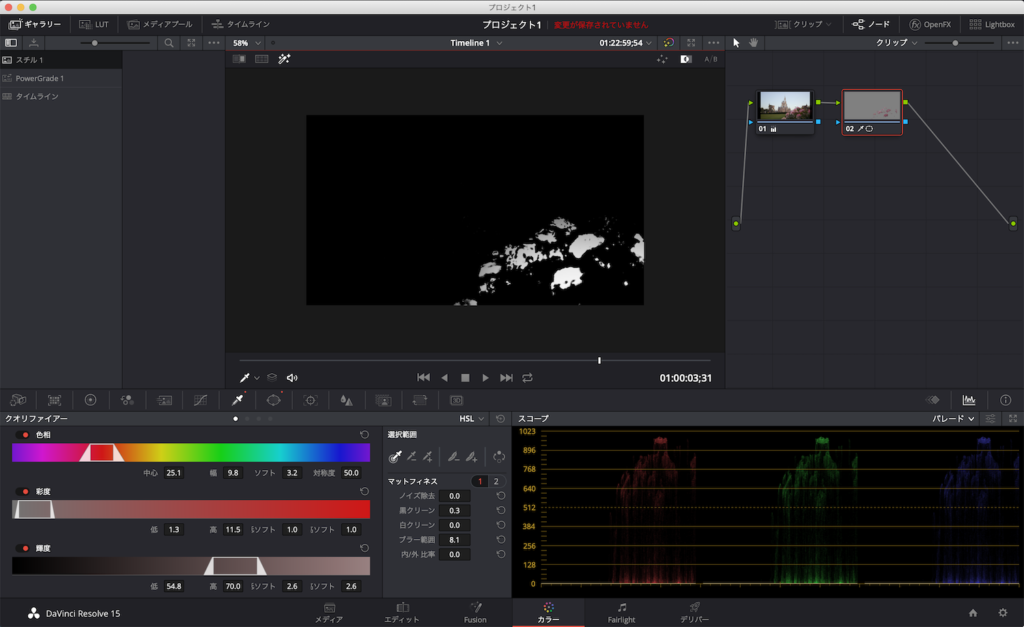Open the ギャラリー (Gallery) panel button
Viewport: 1024px width, 627px height.
pos(35,24)
